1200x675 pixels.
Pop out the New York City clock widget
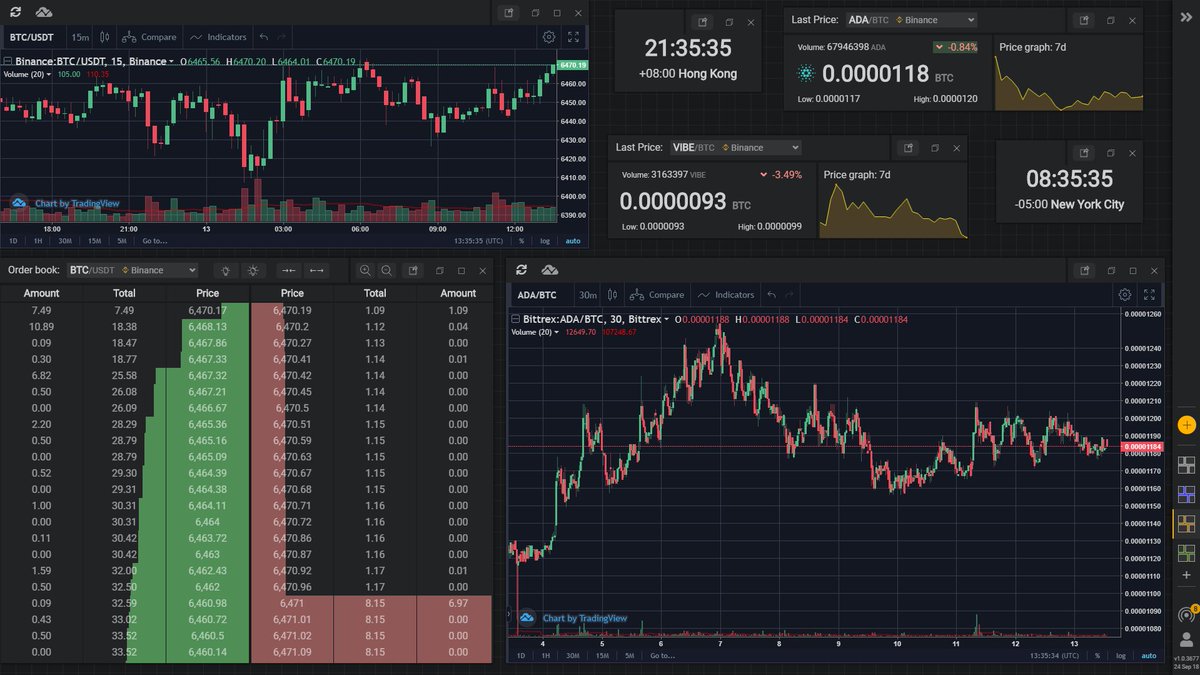1085,153
